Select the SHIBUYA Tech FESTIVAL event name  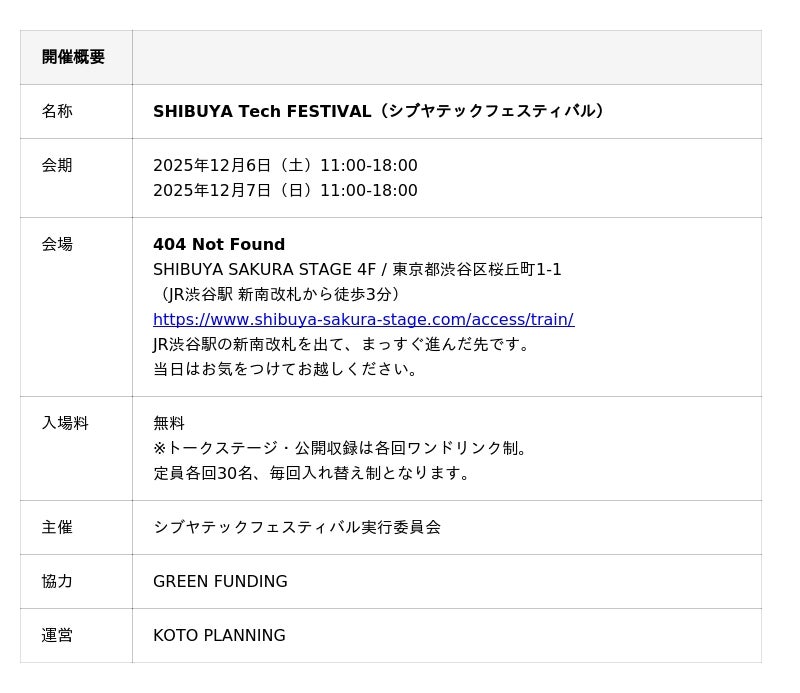pyautogui.click(x=380, y=111)
